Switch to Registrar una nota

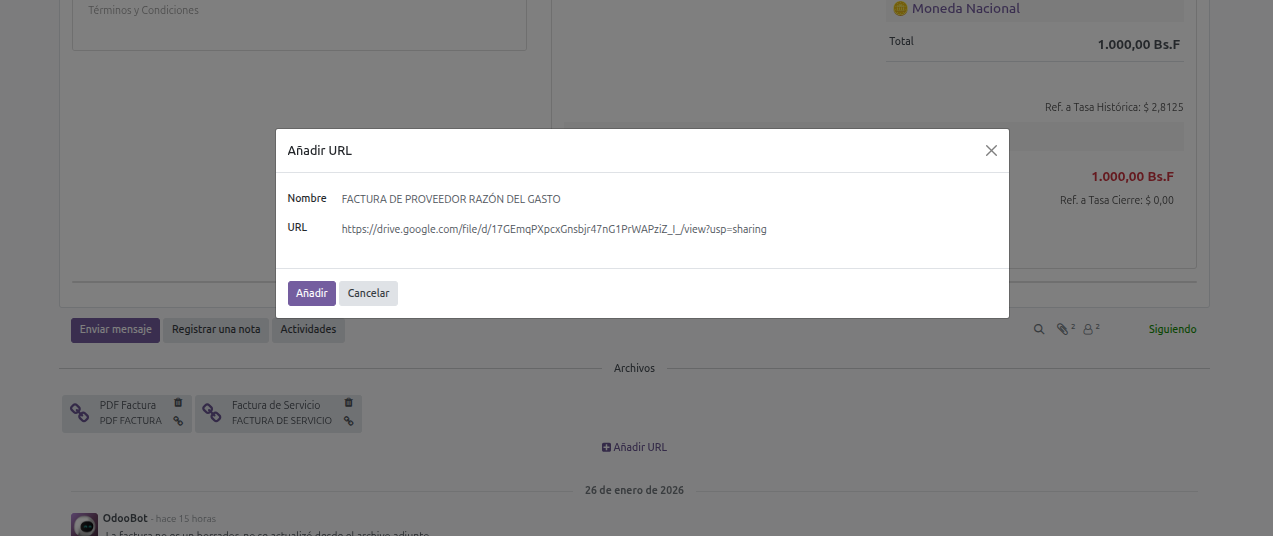pyautogui.click(x=216, y=330)
